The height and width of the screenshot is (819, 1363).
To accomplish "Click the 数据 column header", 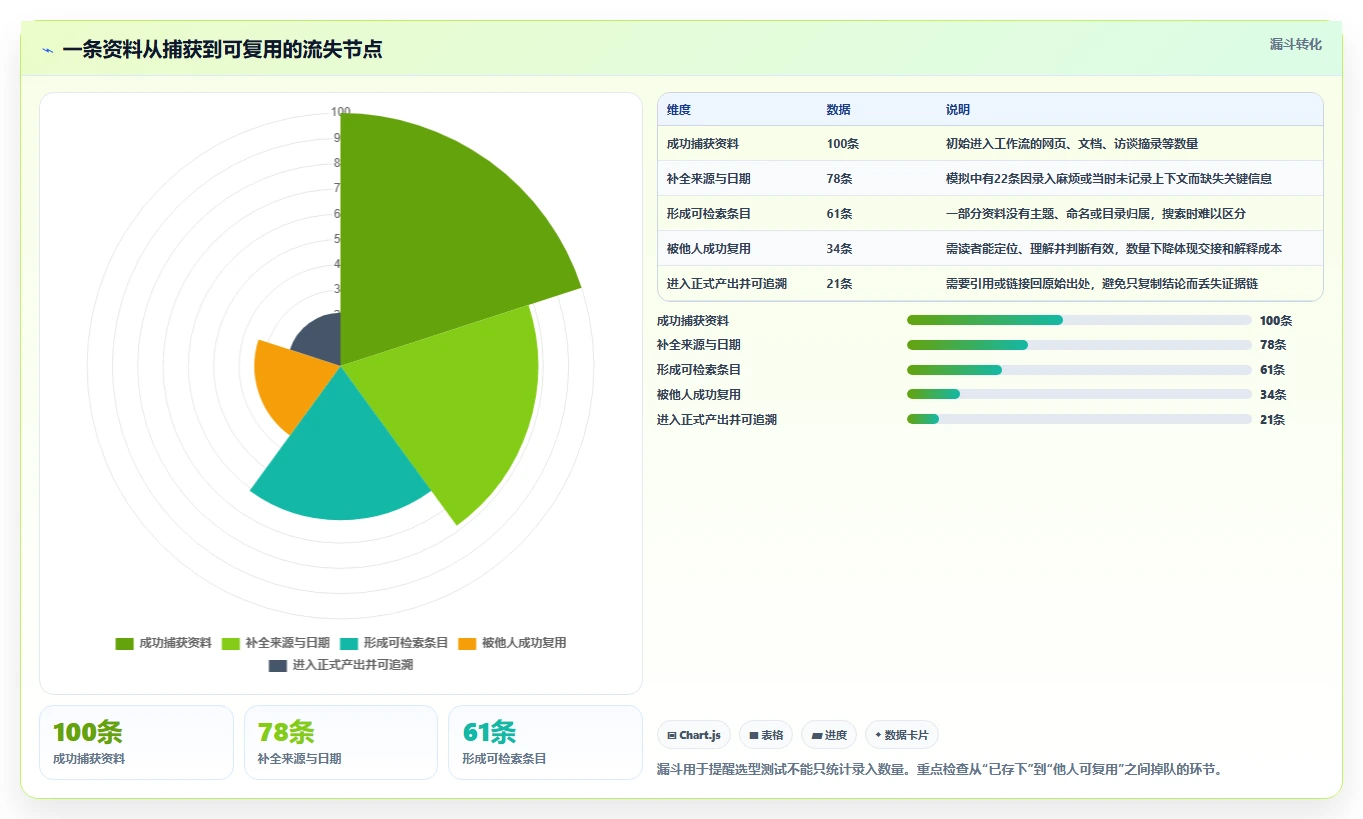I will [838, 110].
